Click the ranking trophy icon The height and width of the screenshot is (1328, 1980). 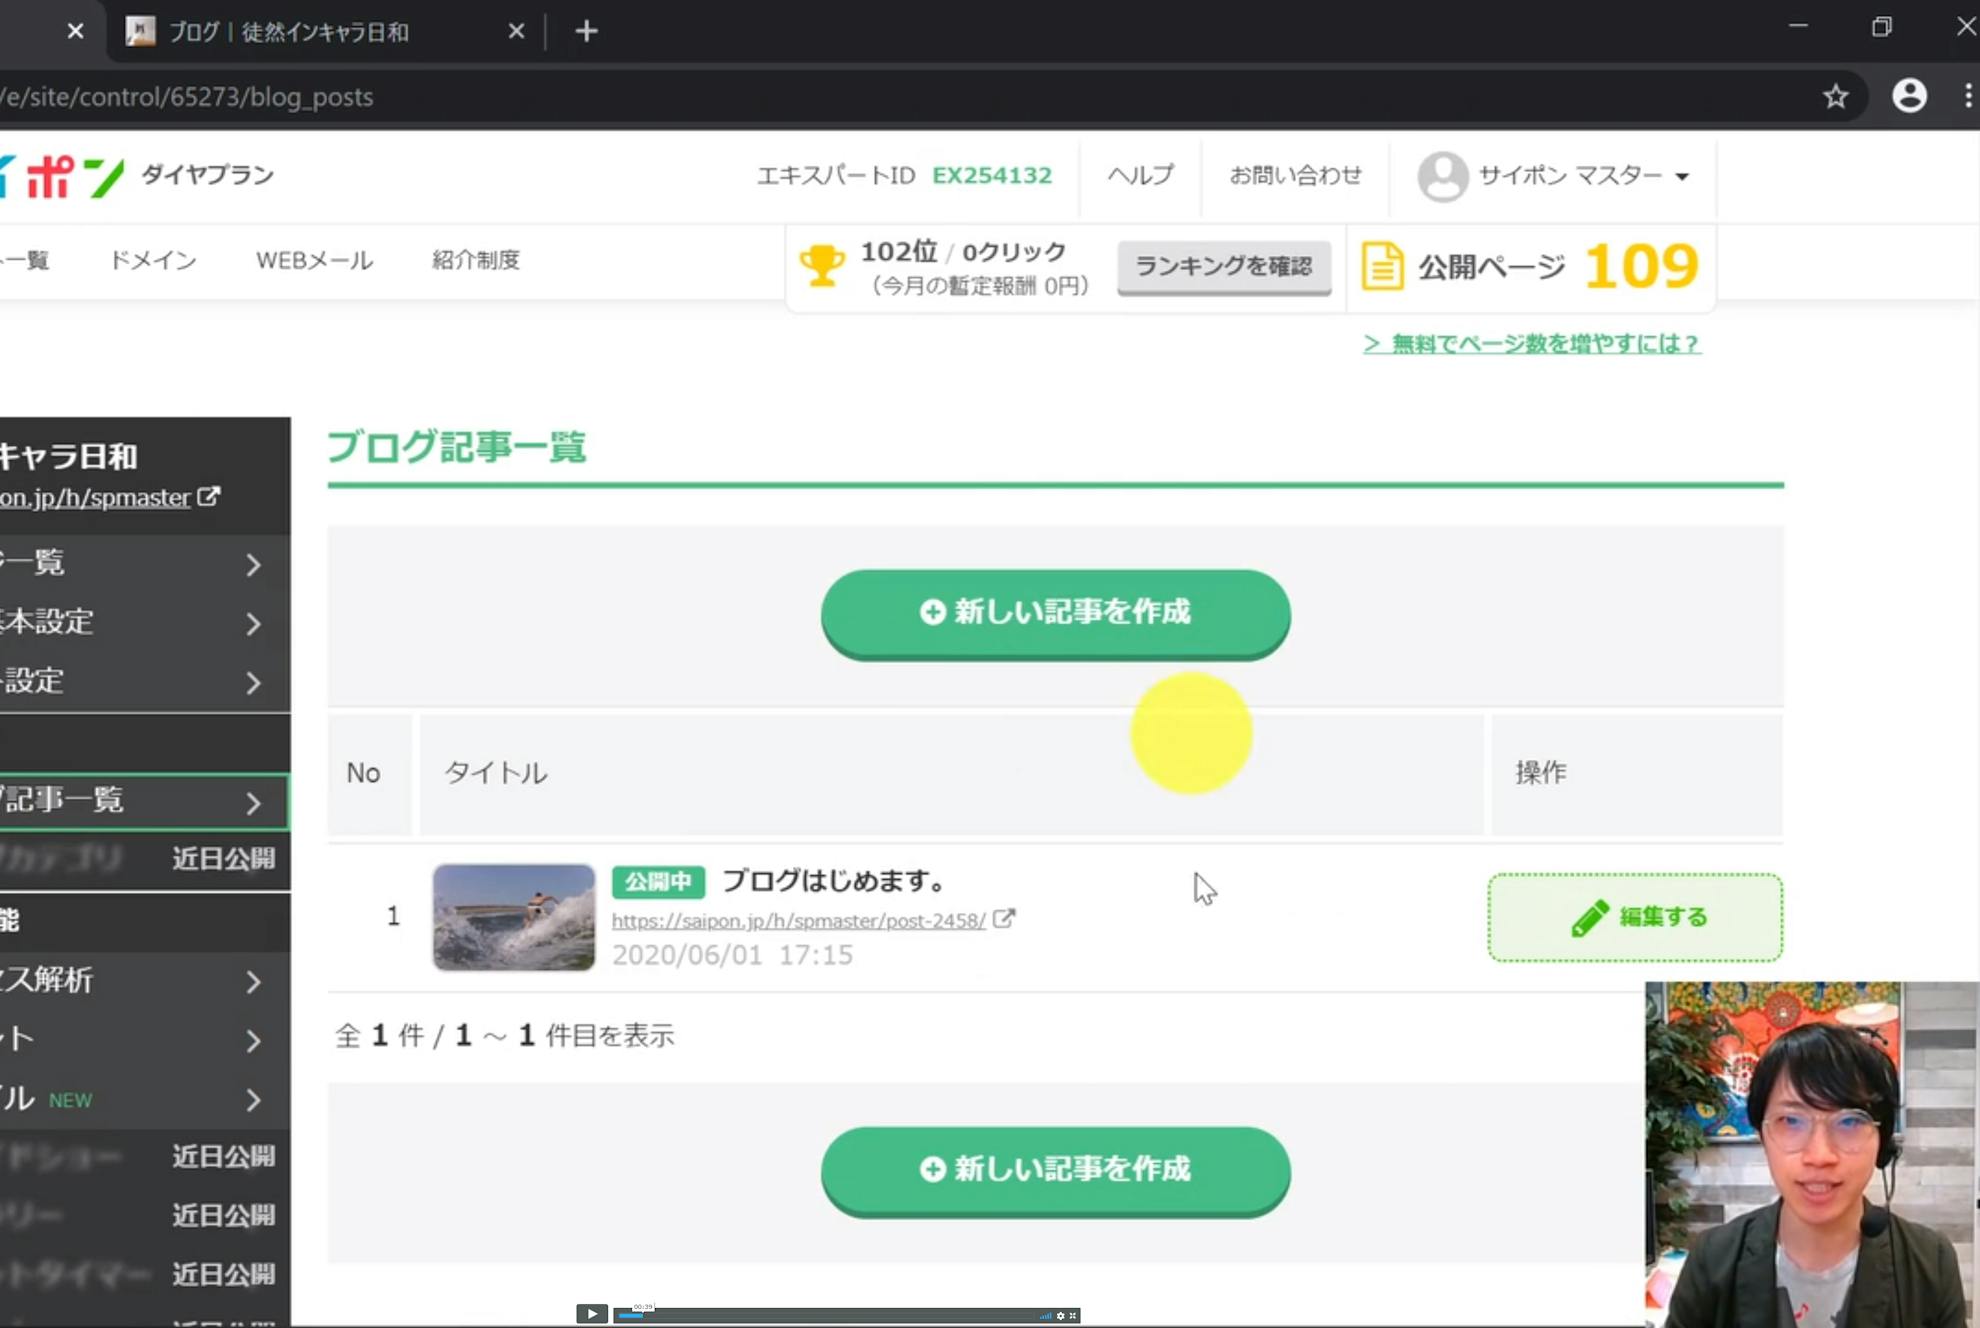pyautogui.click(x=822, y=266)
